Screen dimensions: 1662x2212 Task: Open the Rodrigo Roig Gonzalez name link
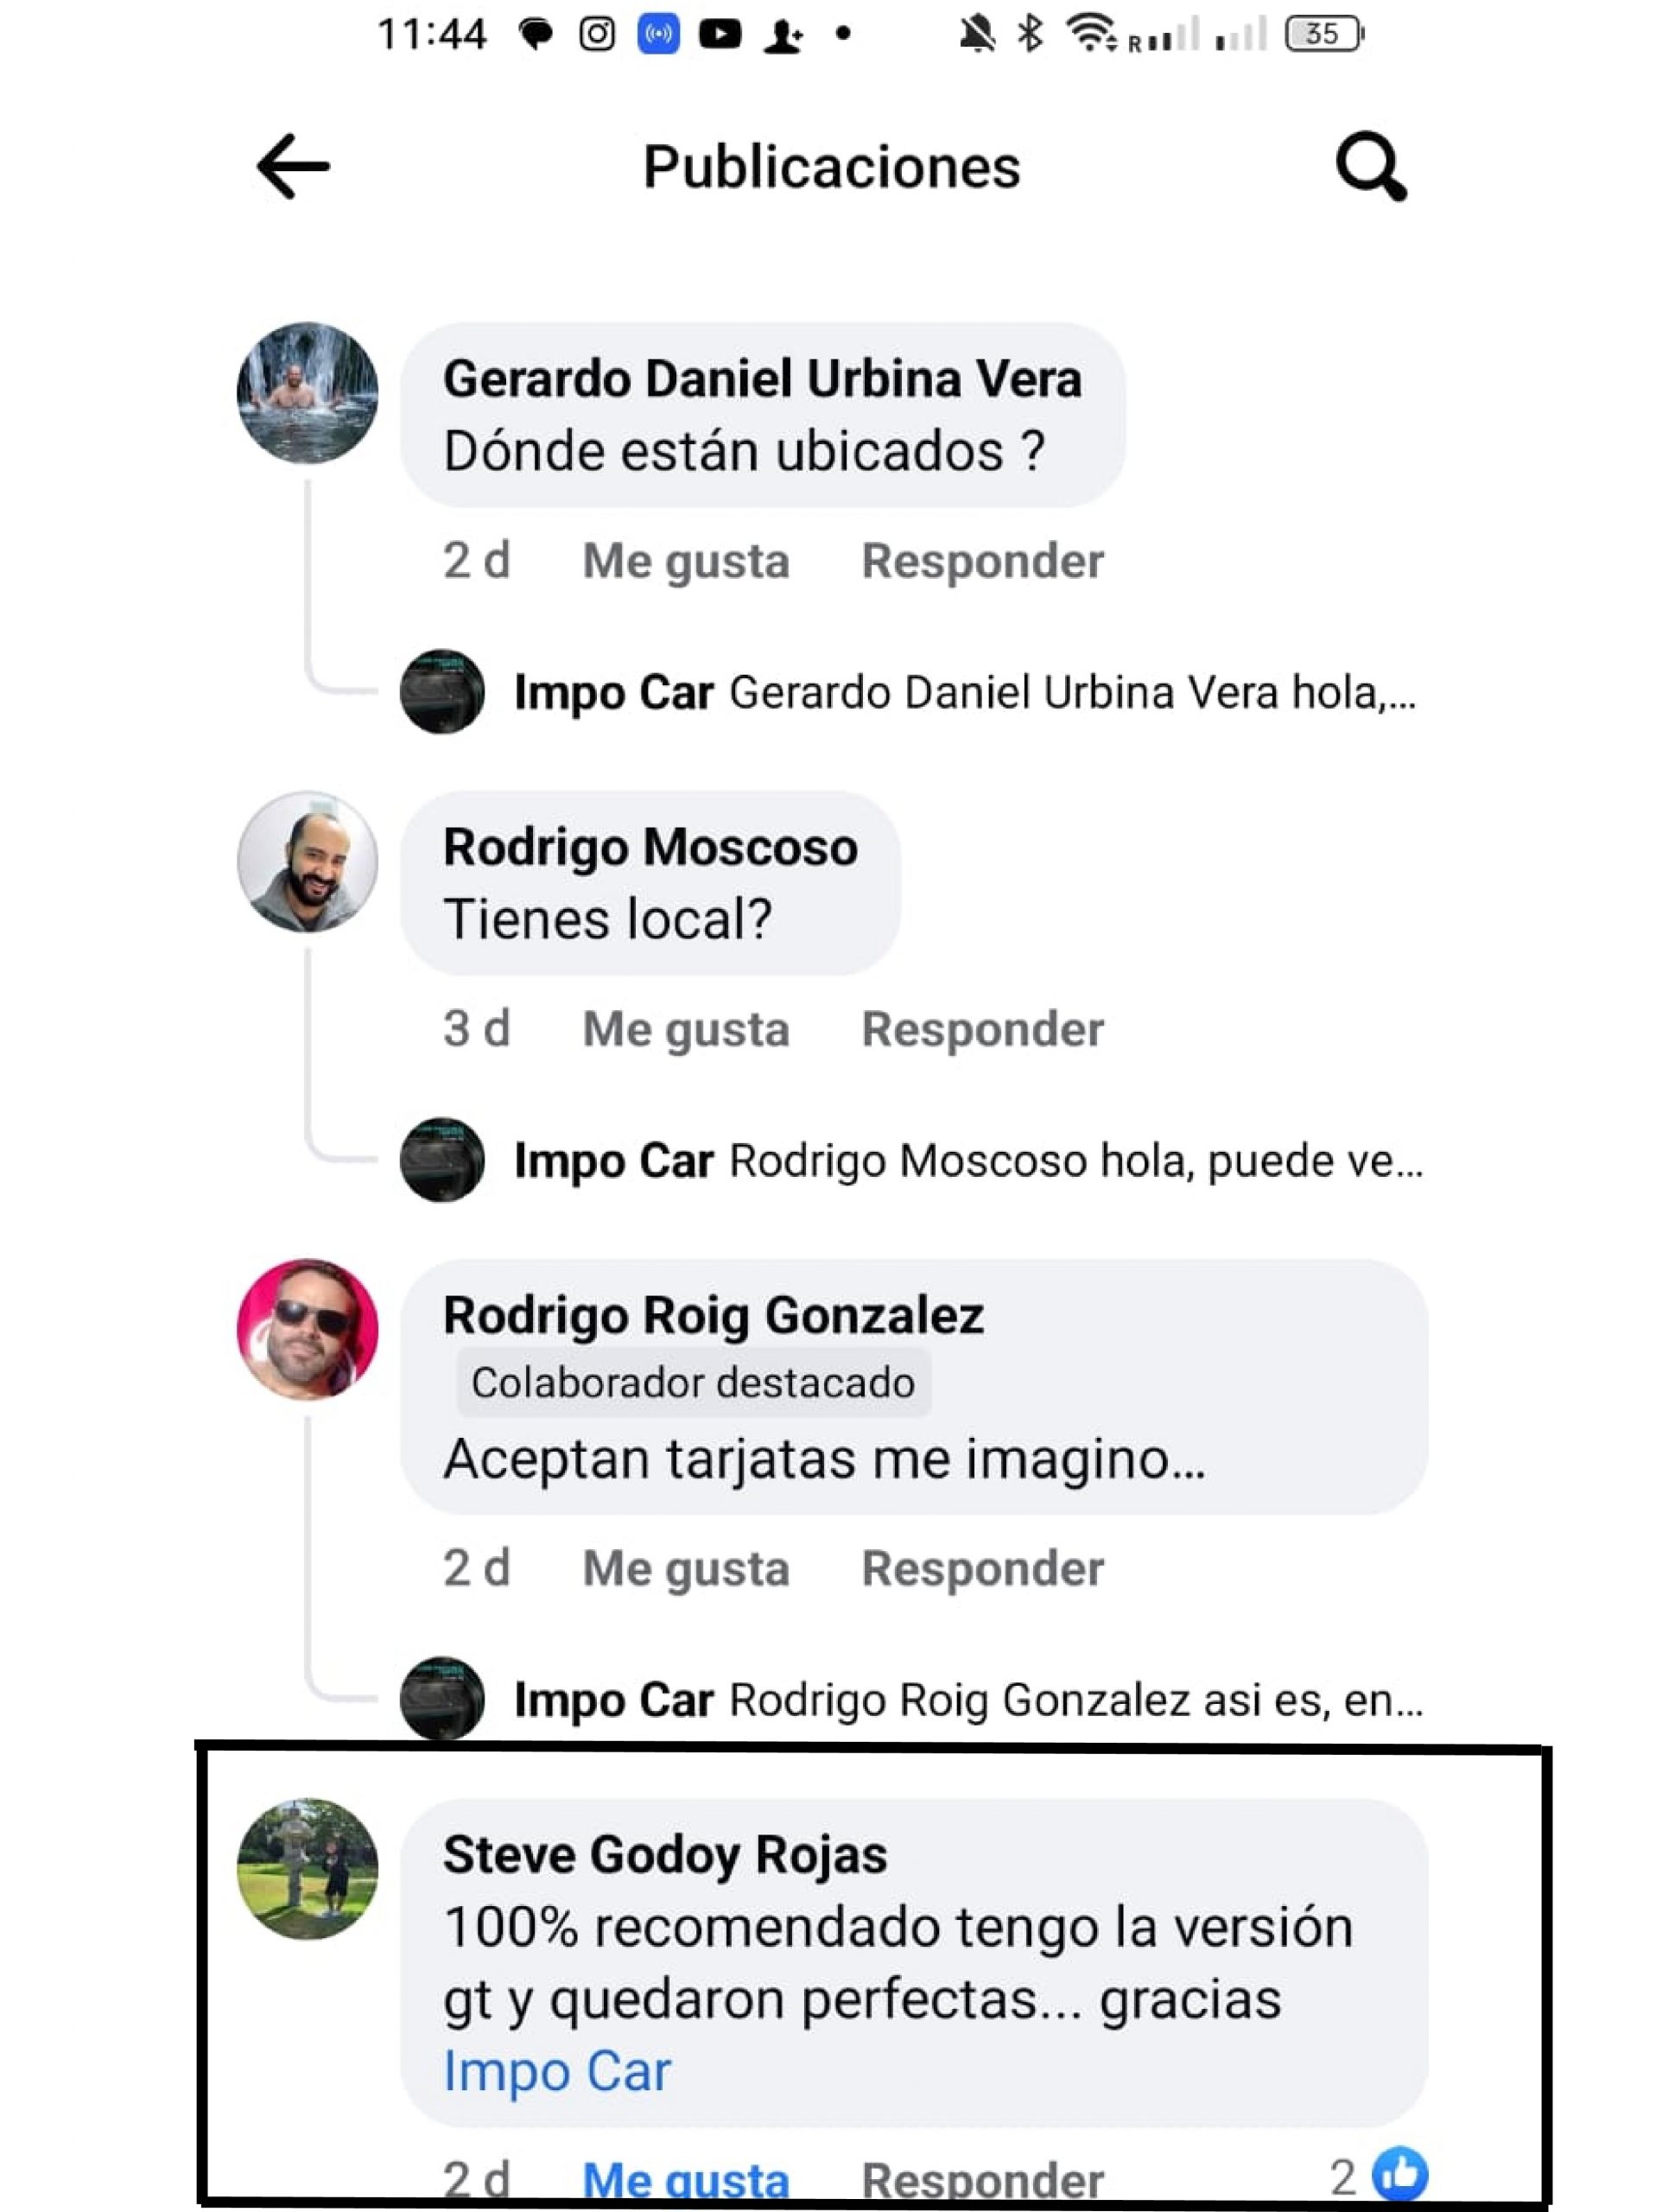click(x=713, y=1315)
